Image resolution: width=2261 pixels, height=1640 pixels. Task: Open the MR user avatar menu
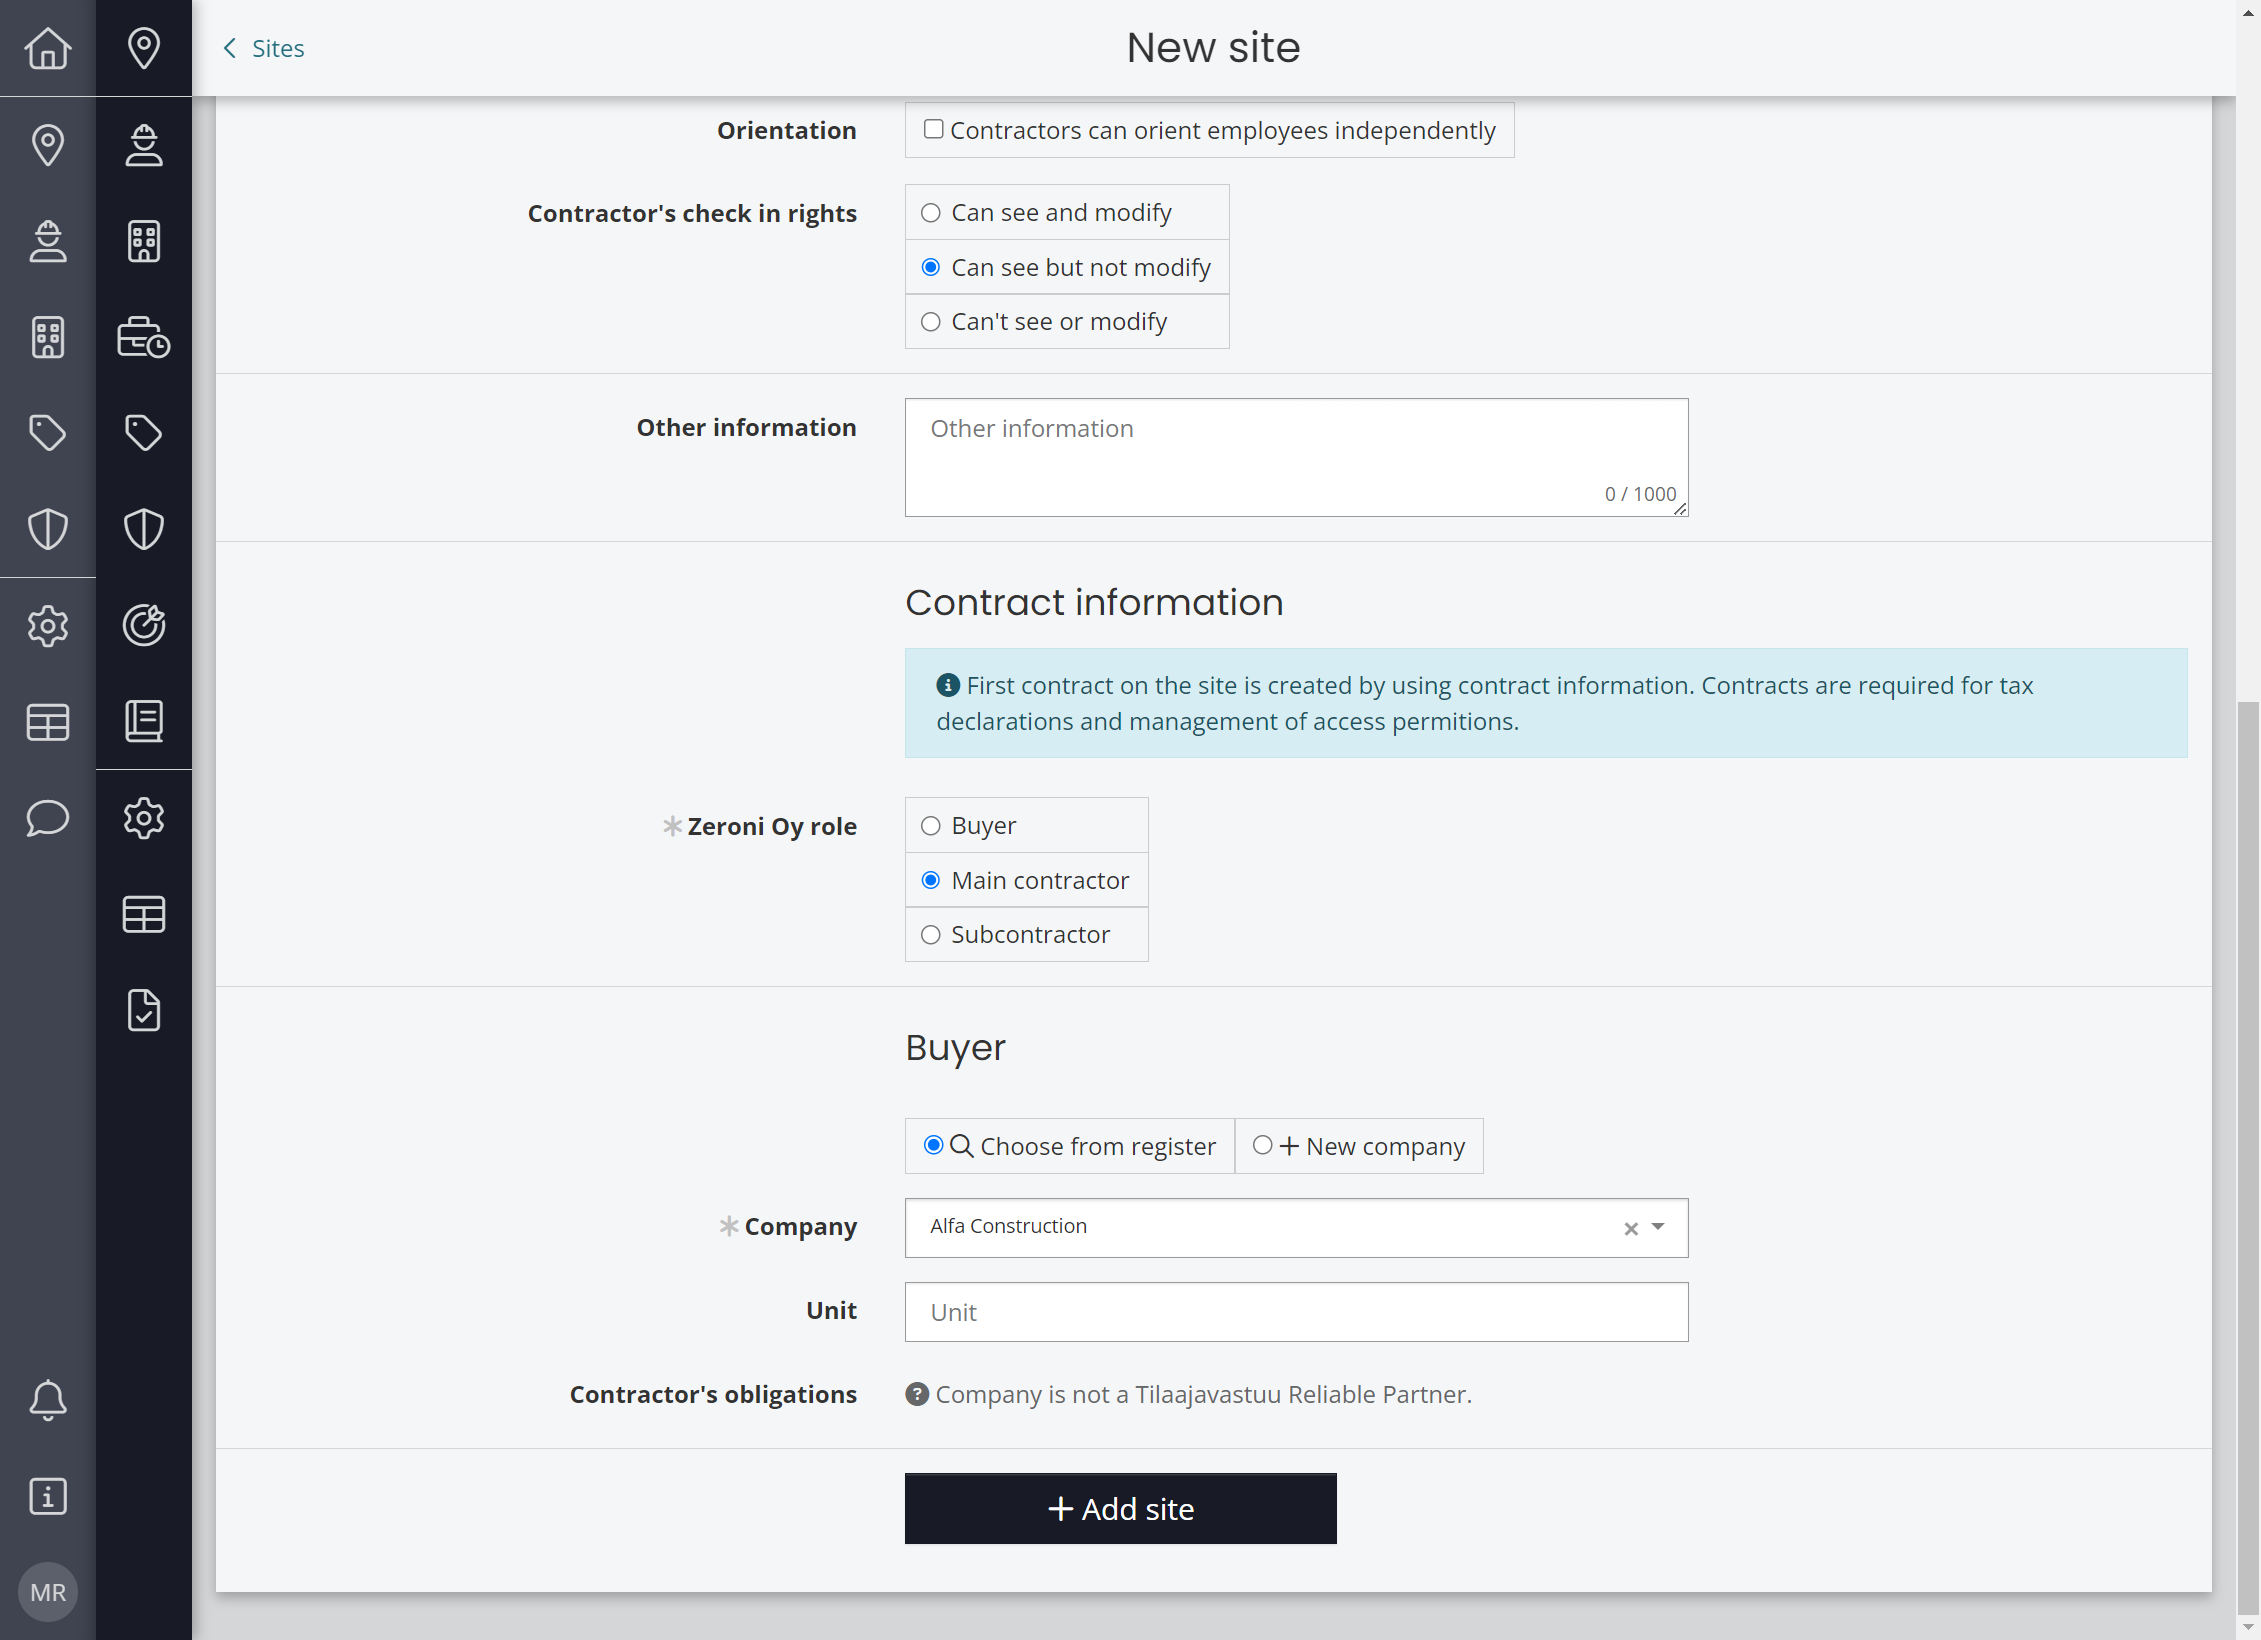pos(48,1592)
